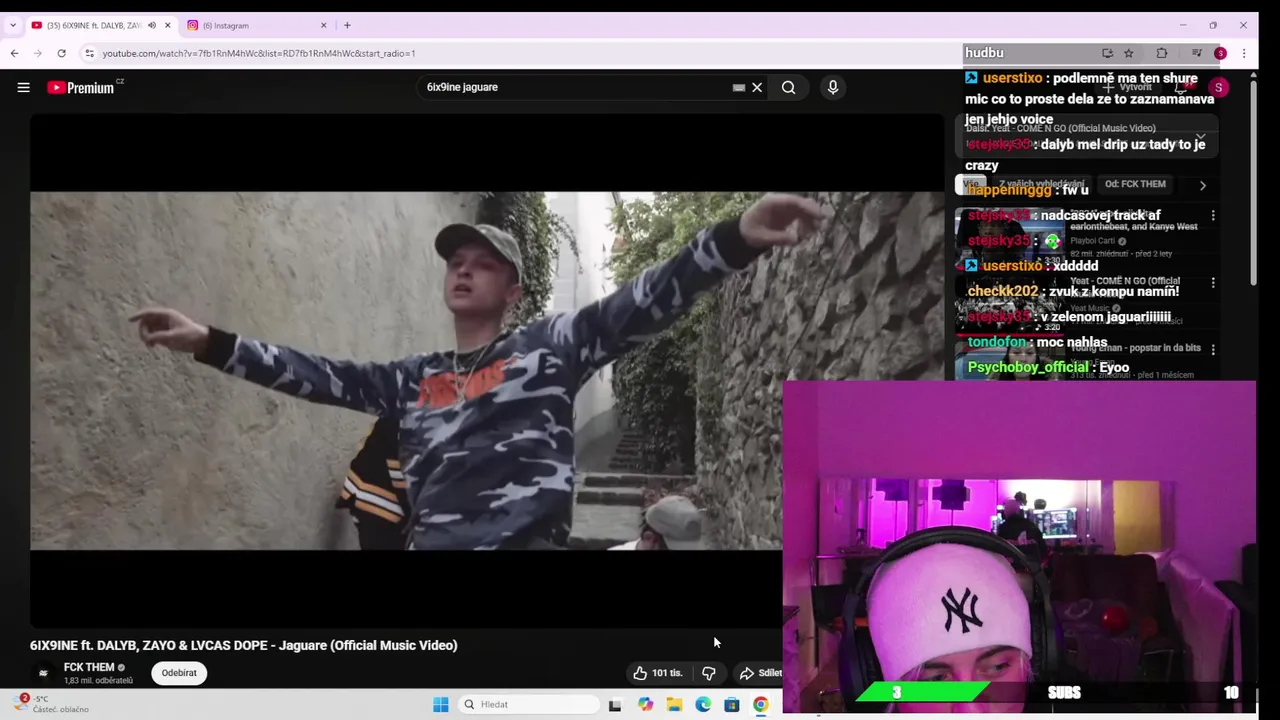The width and height of the screenshot is (1280, 720).
Task: Click the taskbar Hledat search box
Action: (x=529, y=704)
